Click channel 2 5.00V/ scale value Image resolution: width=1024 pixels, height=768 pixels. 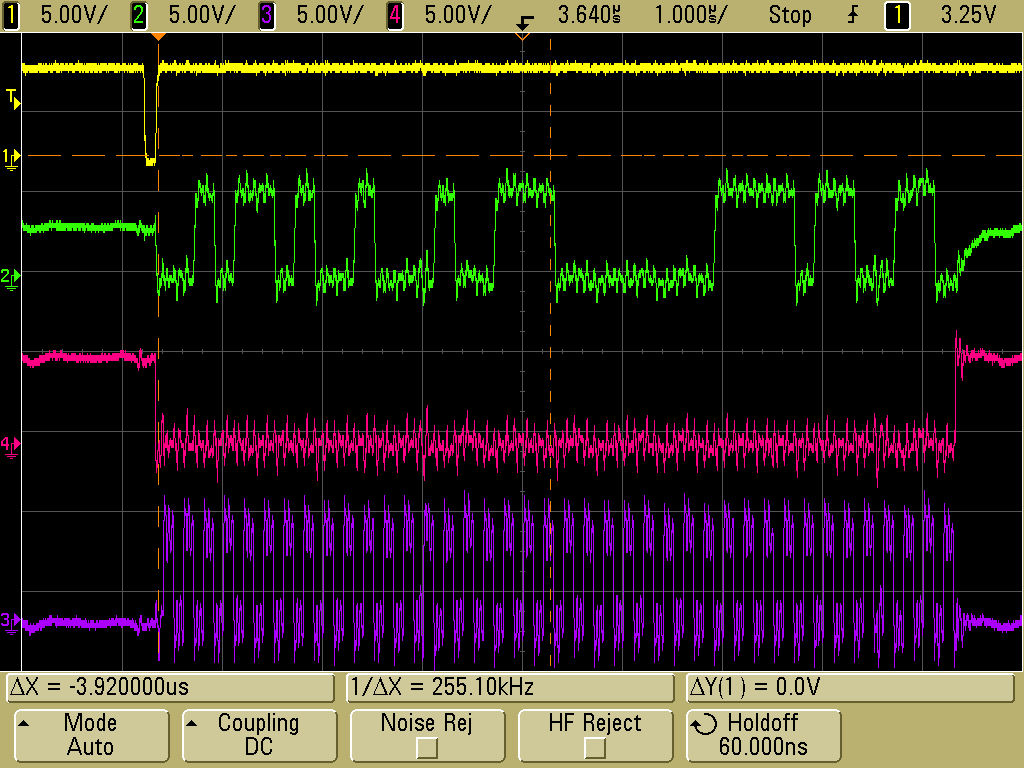tap(201, 15)
